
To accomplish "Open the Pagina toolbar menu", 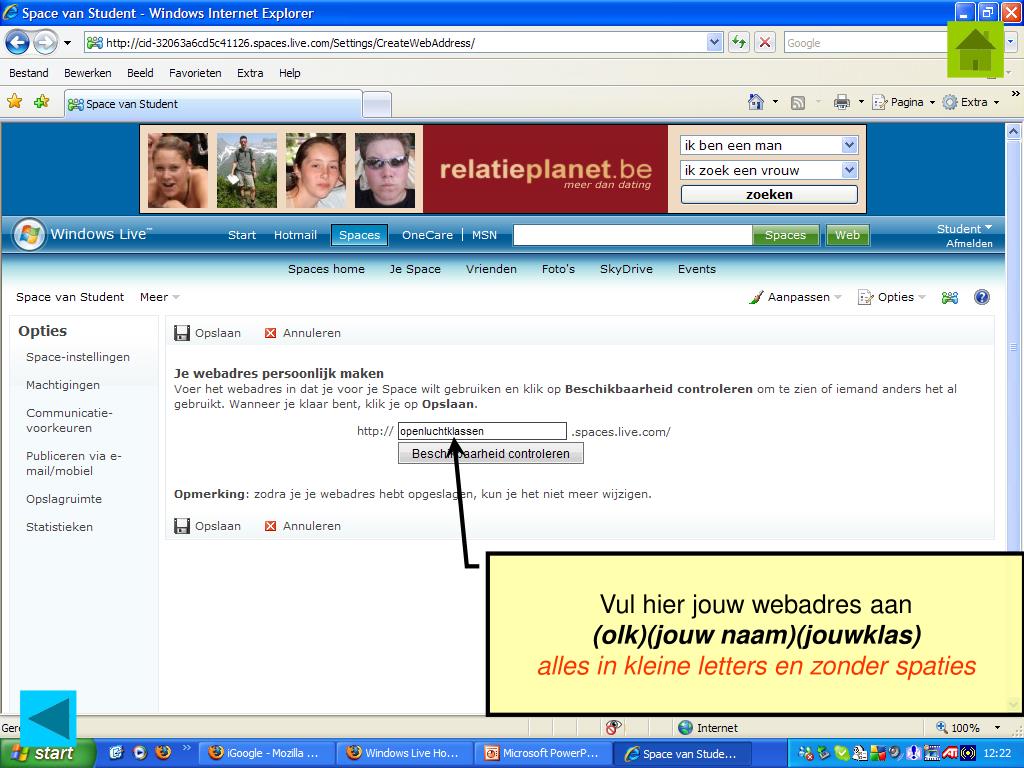I will coord(904,103).
